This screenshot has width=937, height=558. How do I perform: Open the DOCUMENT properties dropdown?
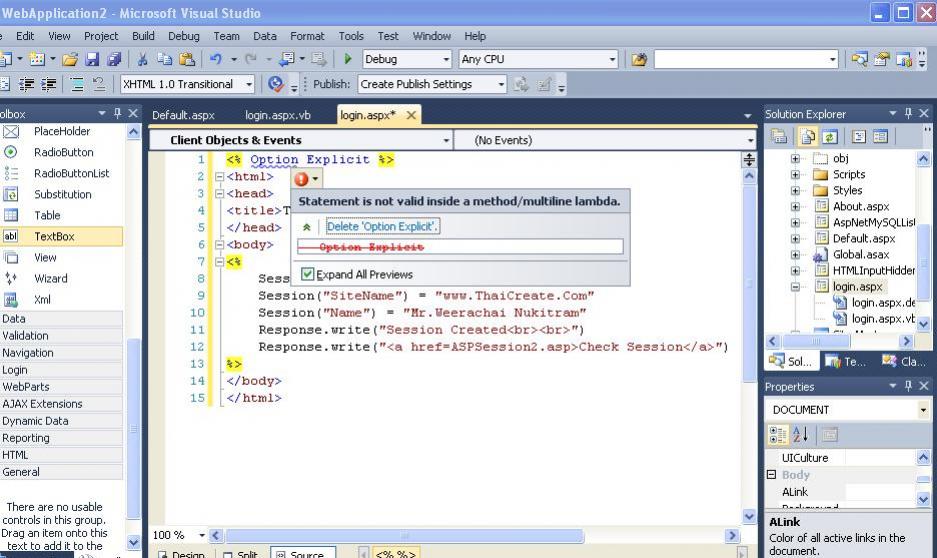[923, 410]
